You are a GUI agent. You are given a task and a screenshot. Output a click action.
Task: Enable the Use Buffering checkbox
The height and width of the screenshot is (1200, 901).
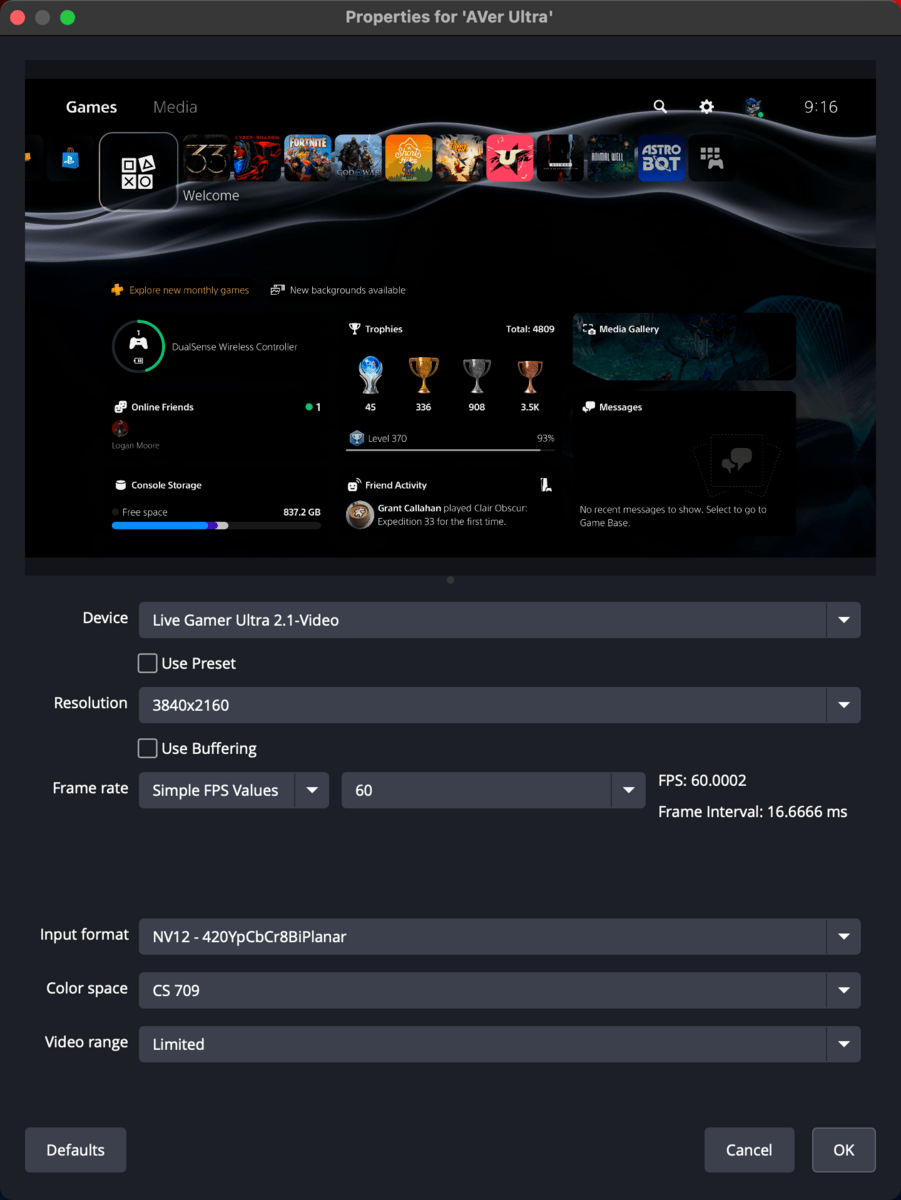click(x=148, y=748)
